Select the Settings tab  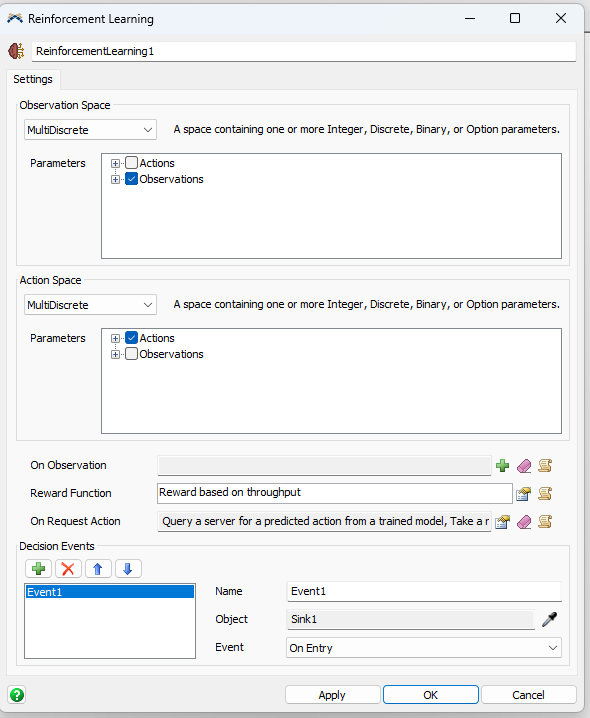33,79
